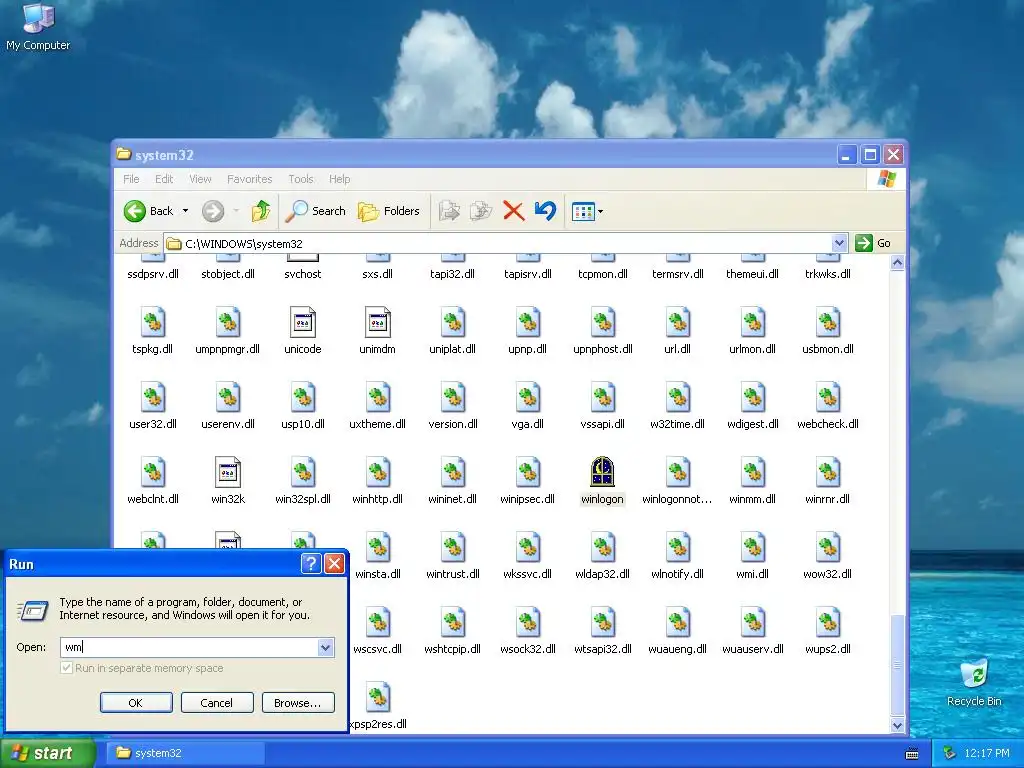Select the w32time.dll icon
The width and height of the screenshot is (1024, 768).
tap(677, 397)
